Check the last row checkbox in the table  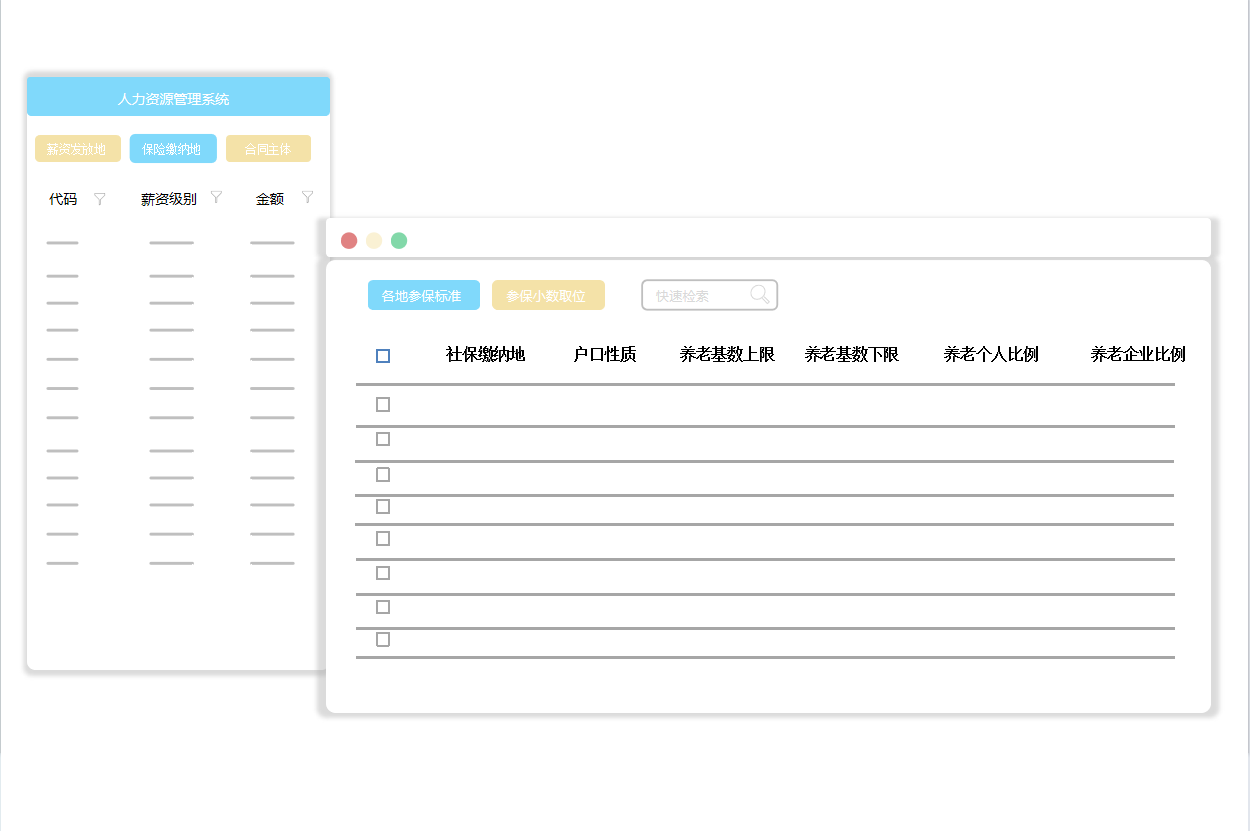pos(383,640)
